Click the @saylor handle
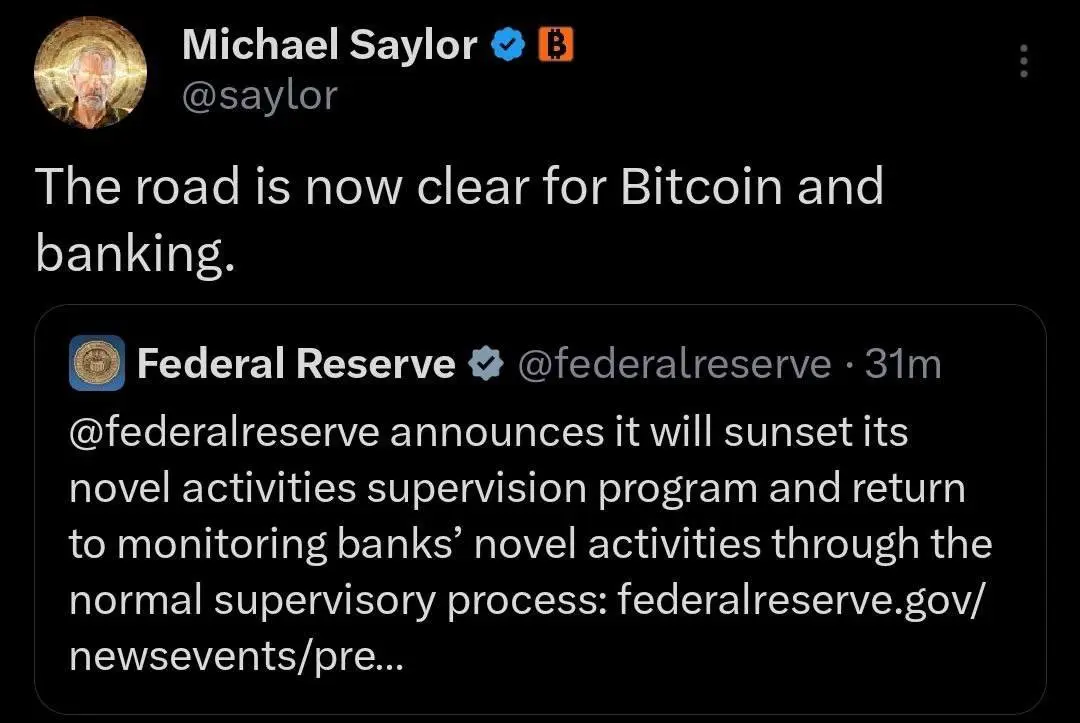The height and width of the screenshot is (723, 1080). point(260,96)
